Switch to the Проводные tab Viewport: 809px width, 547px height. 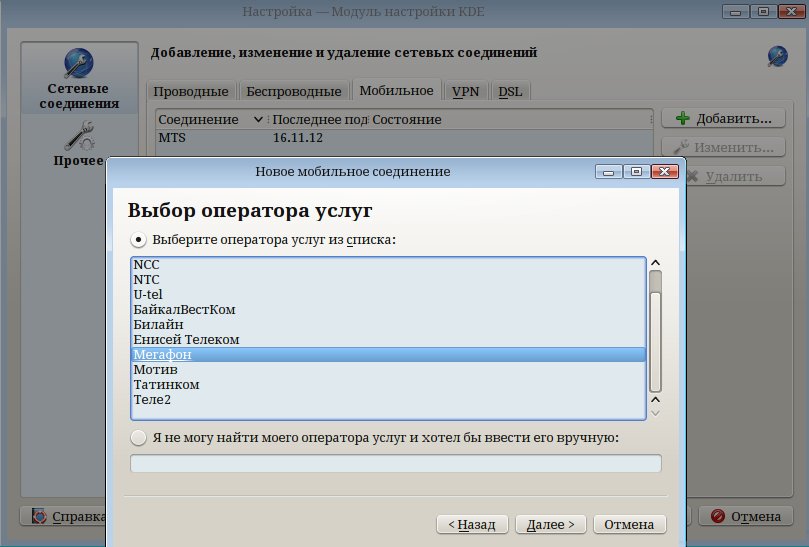191,91
